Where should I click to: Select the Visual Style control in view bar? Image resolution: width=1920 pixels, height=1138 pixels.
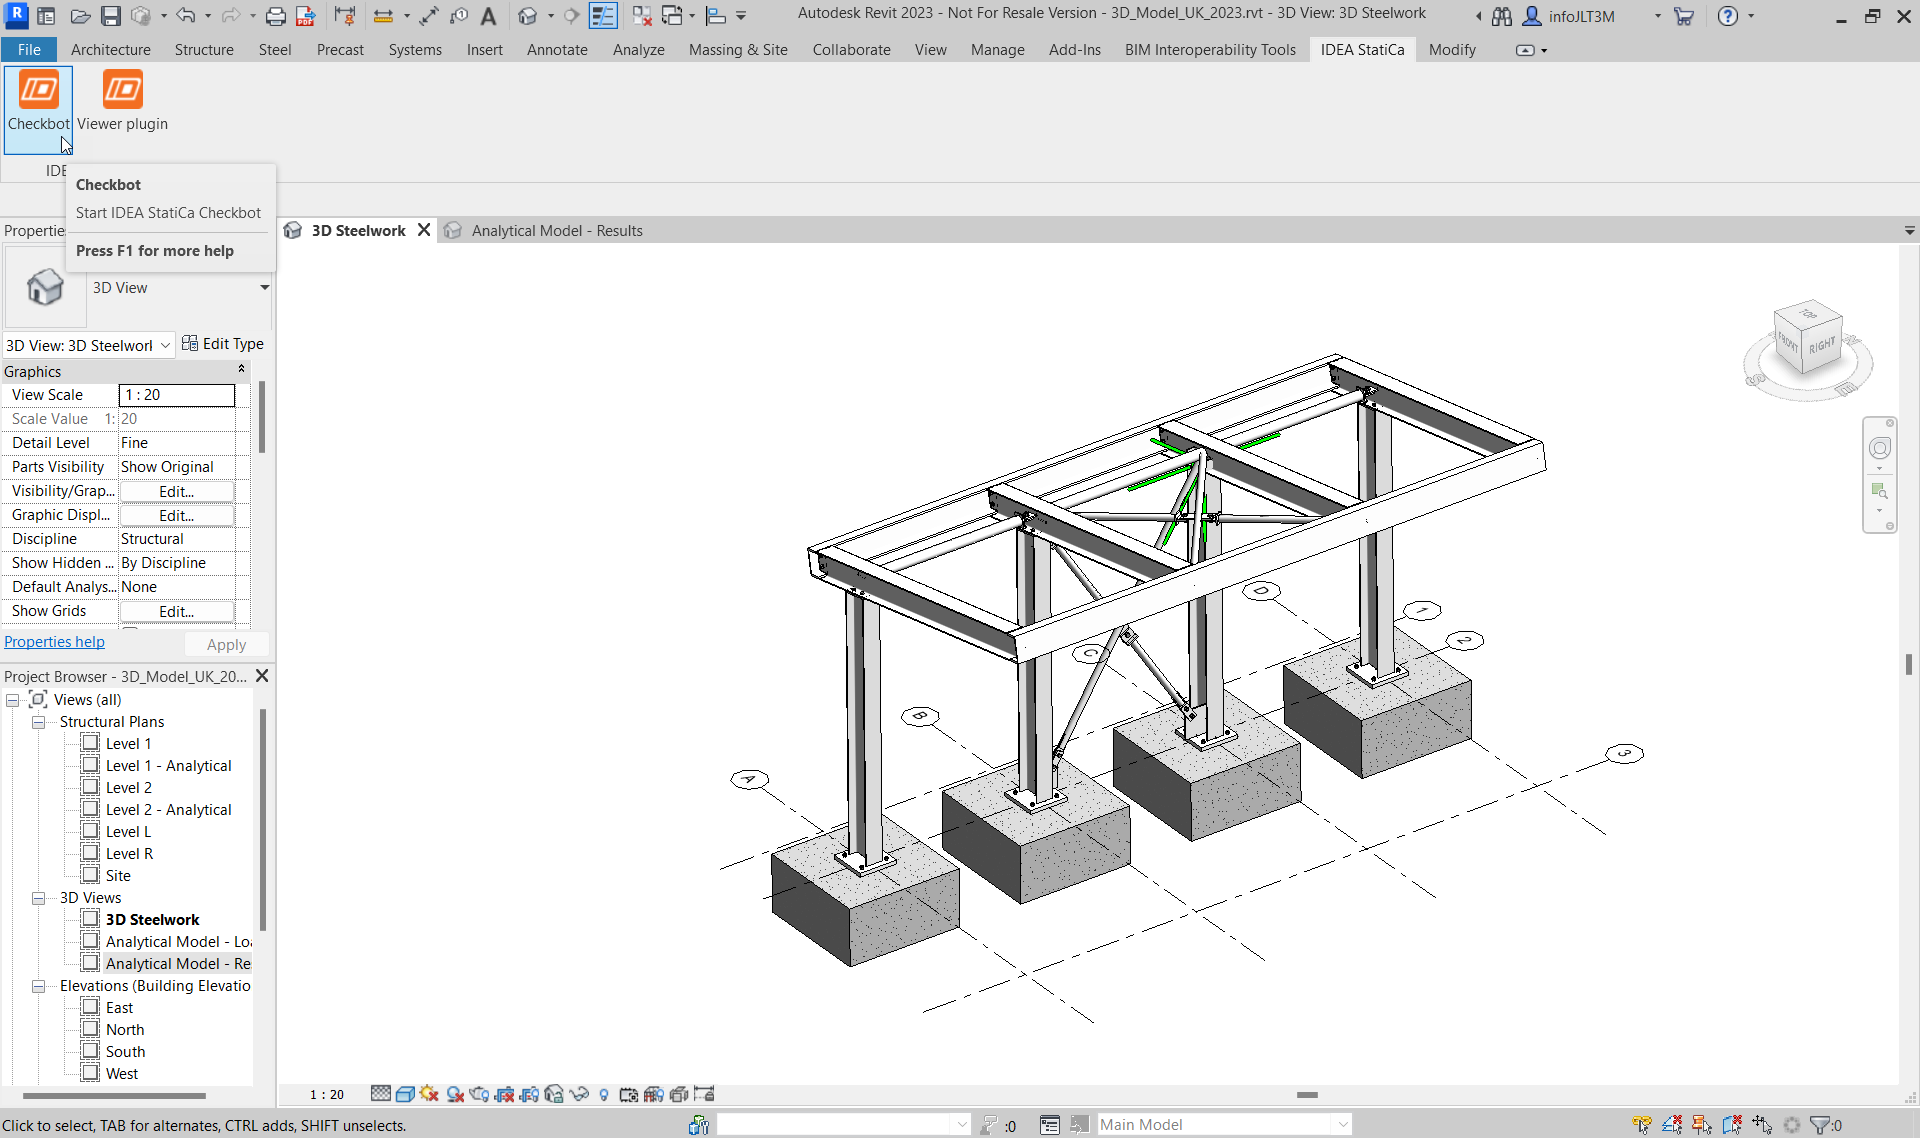coord(404,1093)
